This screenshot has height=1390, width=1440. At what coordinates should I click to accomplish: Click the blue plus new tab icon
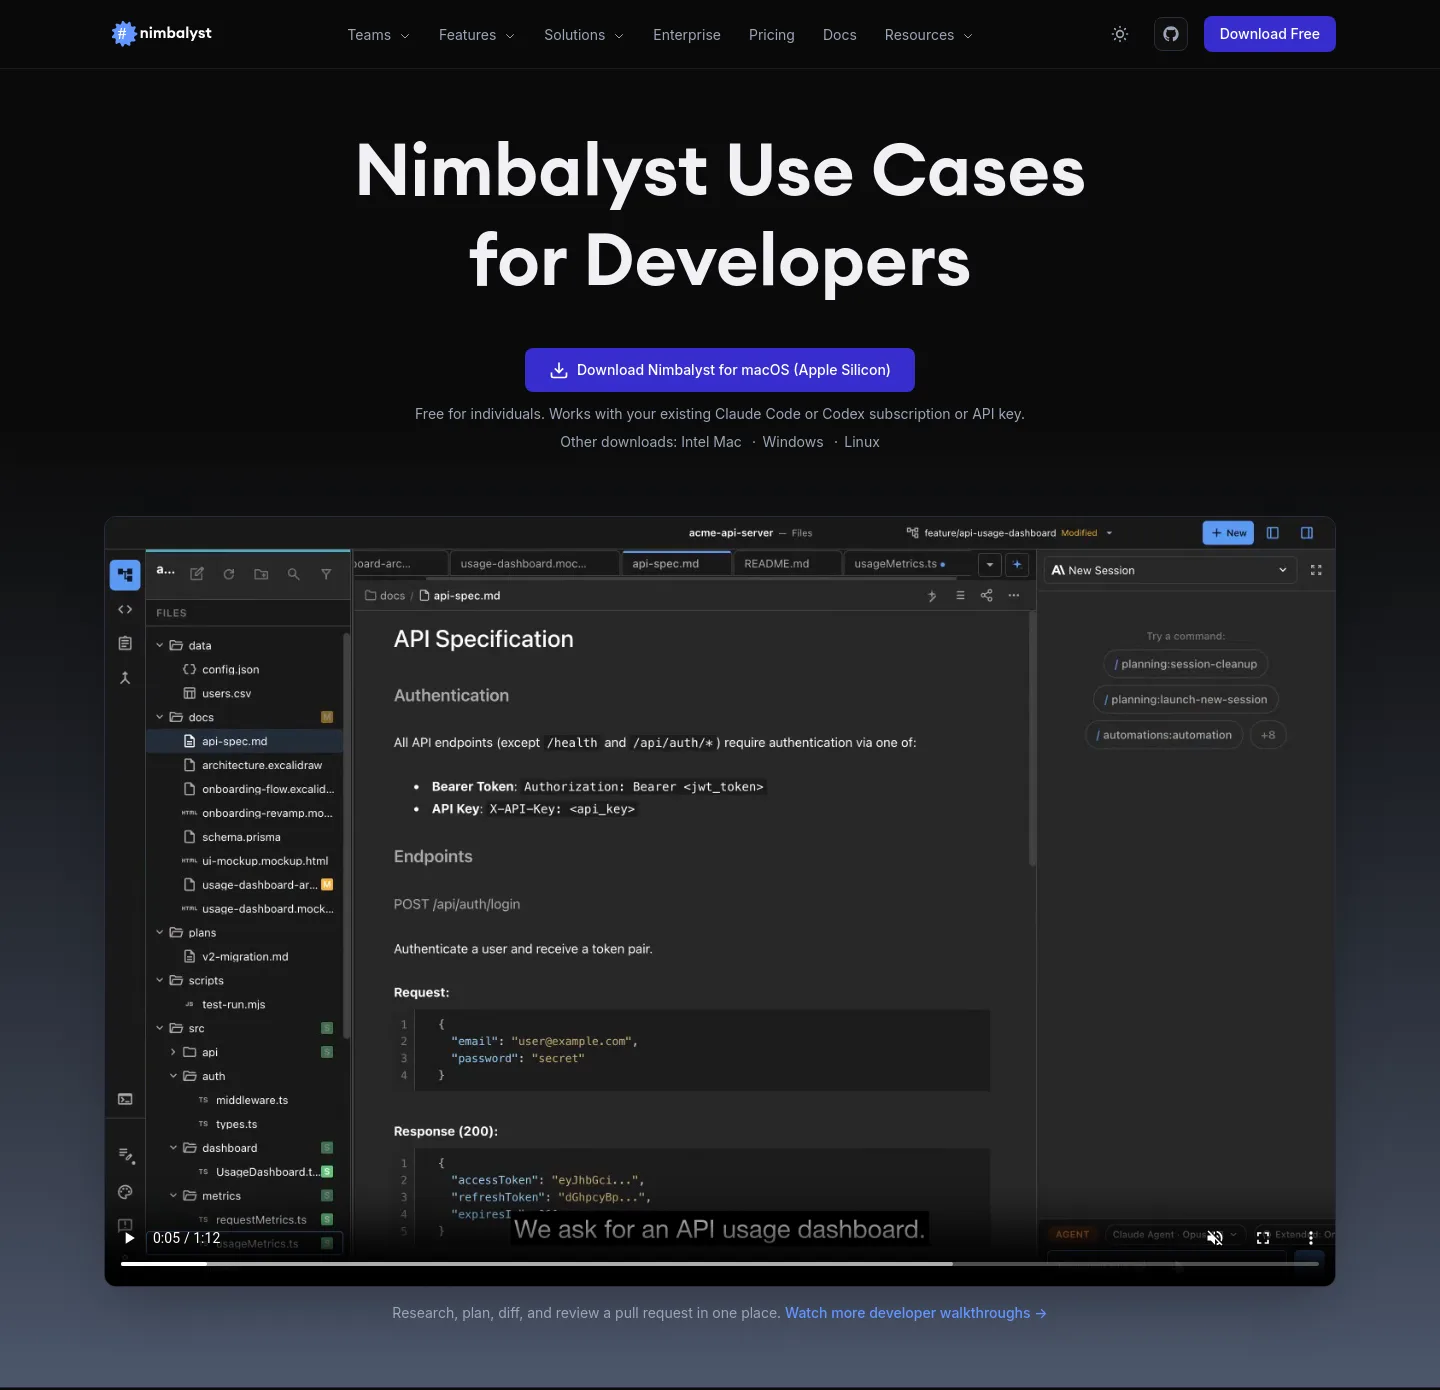tap(1017, 564)
